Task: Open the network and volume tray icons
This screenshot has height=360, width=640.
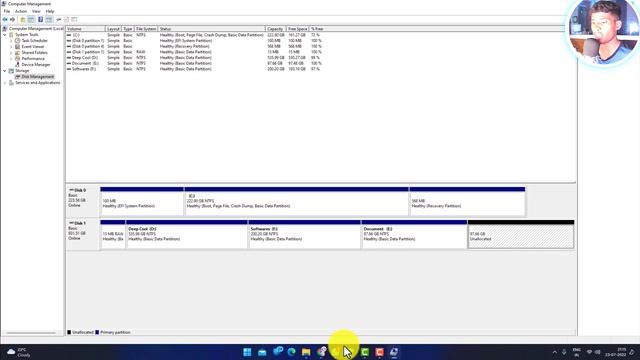Action: tap(593, 352)
